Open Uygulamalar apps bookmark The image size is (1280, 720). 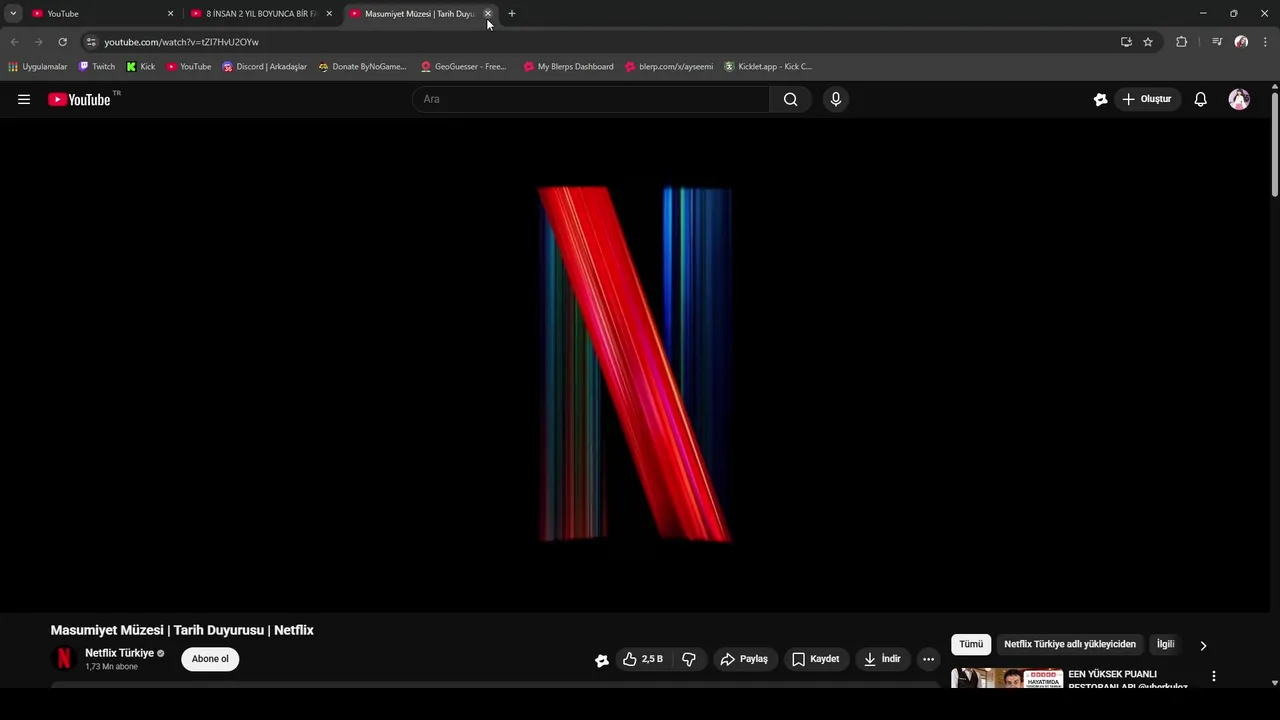point(38,67)
